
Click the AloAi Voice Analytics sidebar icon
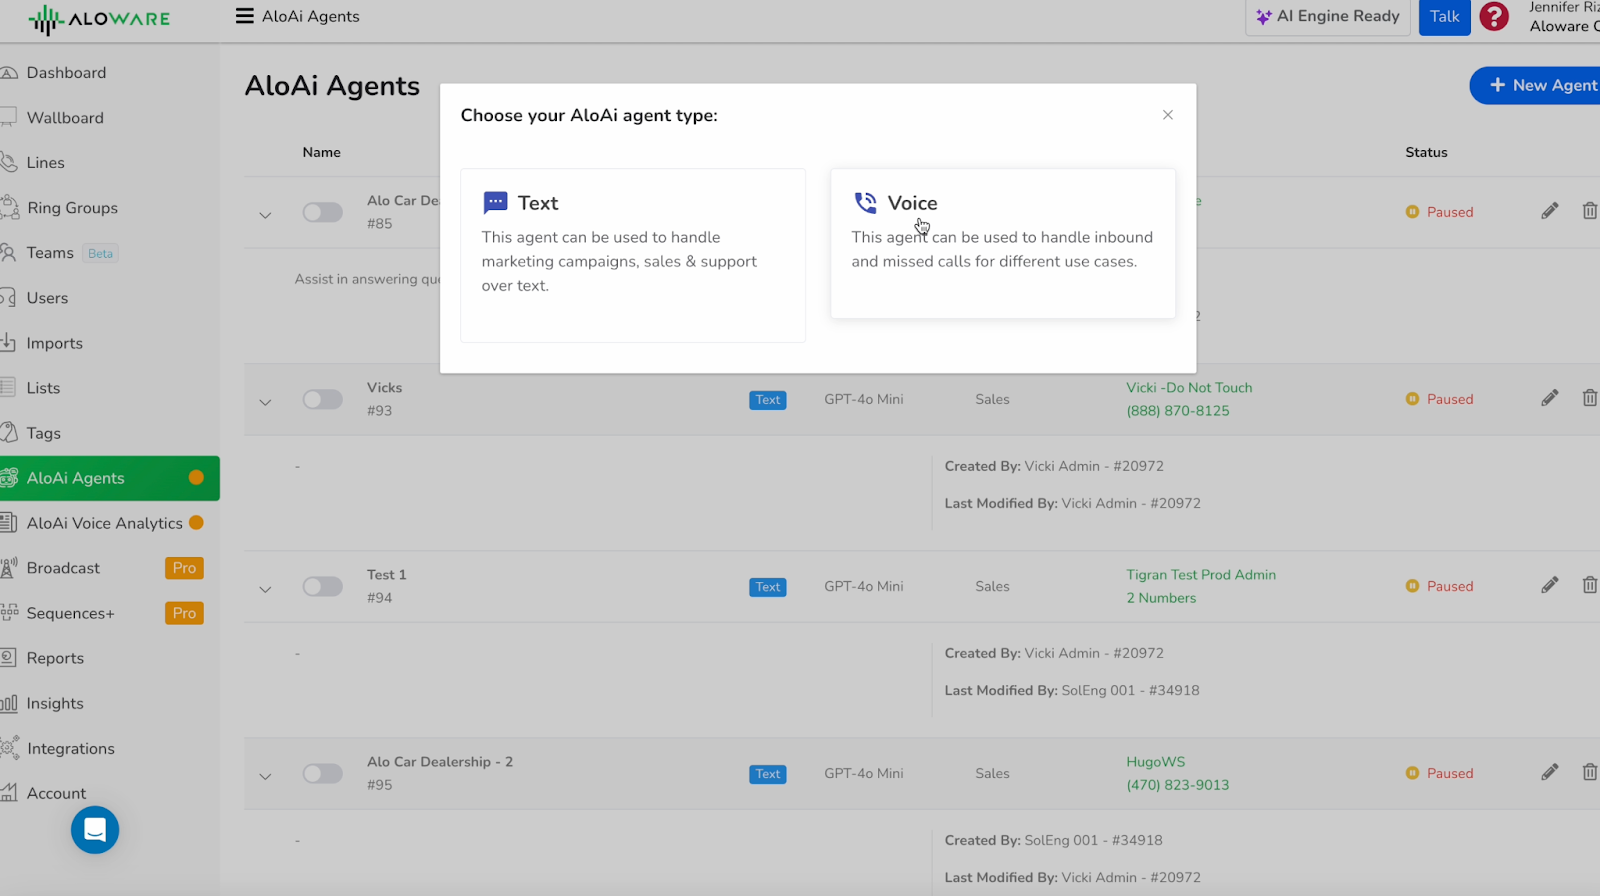coord(9,523)
